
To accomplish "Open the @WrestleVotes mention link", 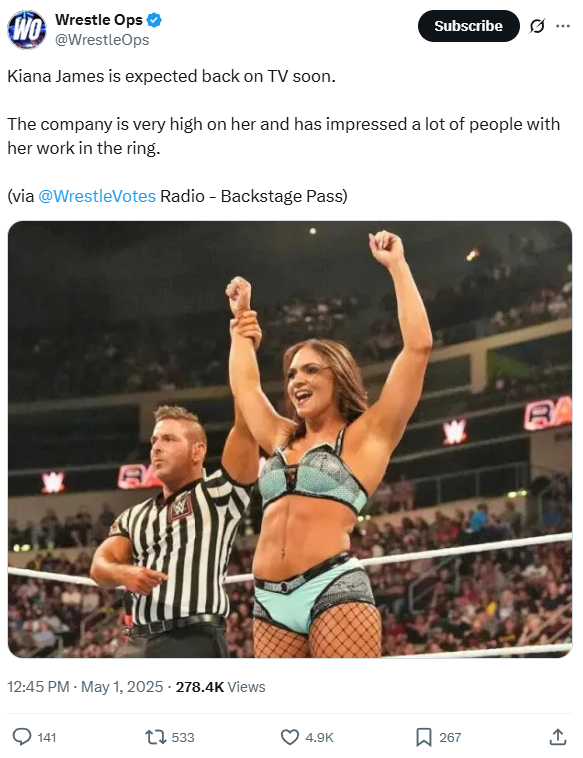I will (x=97, y=196).
